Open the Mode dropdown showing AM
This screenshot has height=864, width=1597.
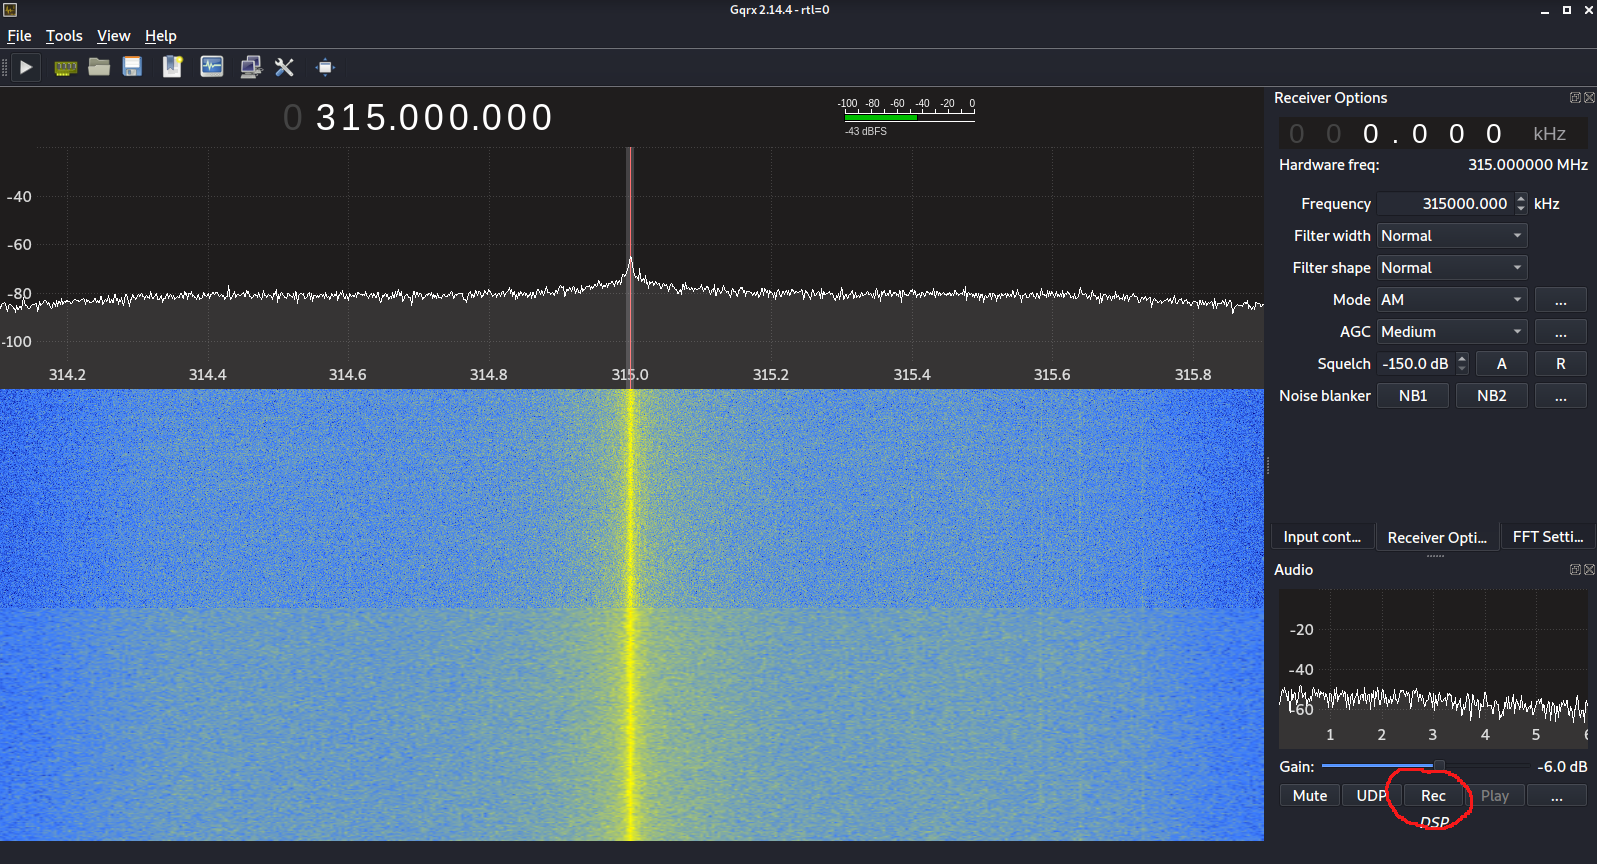point(1452,300)
